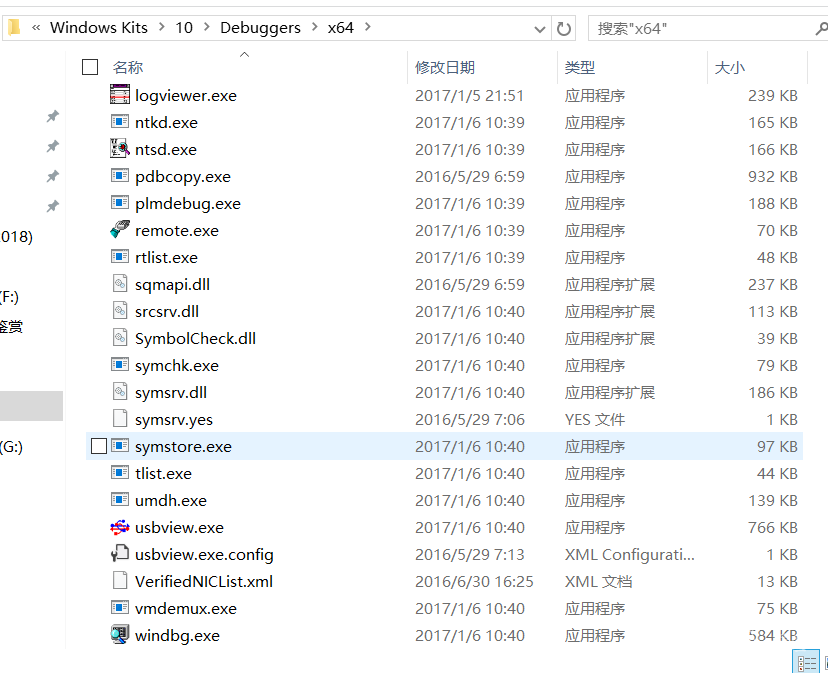
Task: Click the tlist.exe file icon
Action: [120, 472]
